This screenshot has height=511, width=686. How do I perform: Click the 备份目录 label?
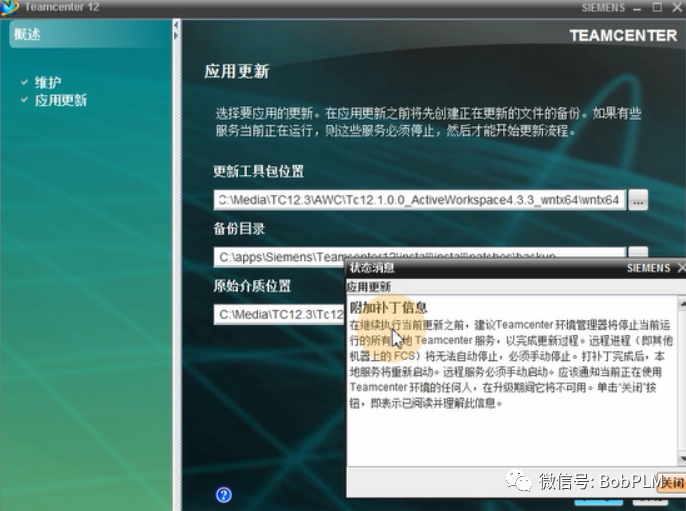[x=239, y=228]
